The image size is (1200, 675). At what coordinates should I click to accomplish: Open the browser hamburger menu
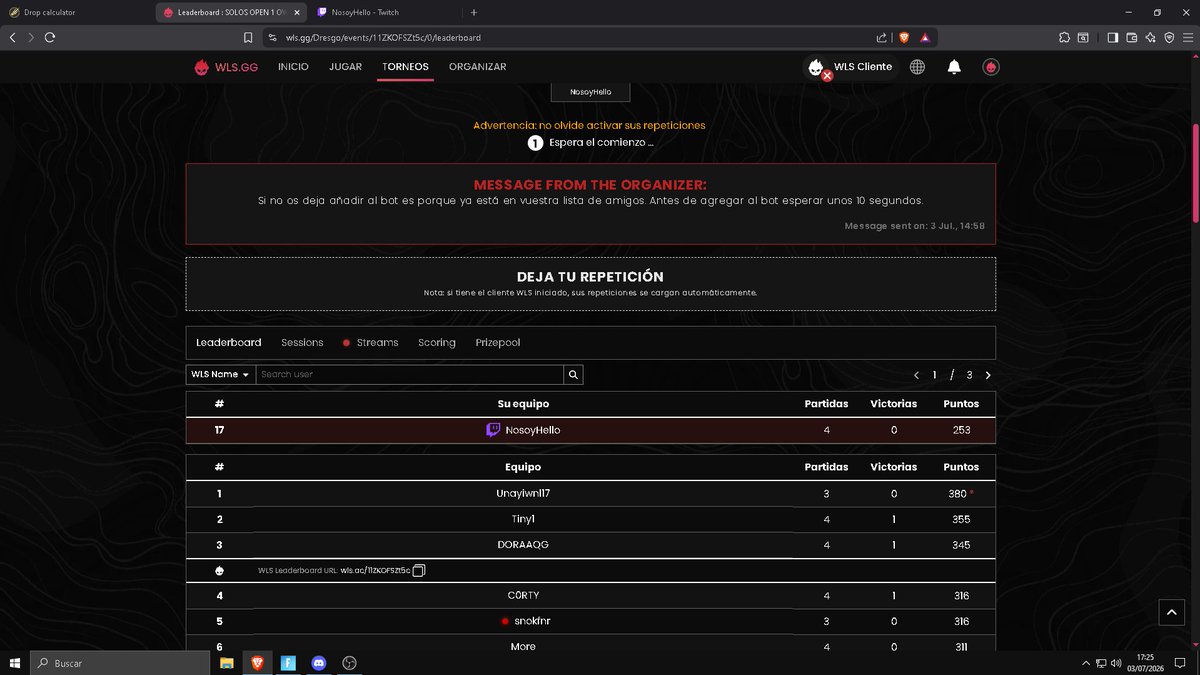1187,37
